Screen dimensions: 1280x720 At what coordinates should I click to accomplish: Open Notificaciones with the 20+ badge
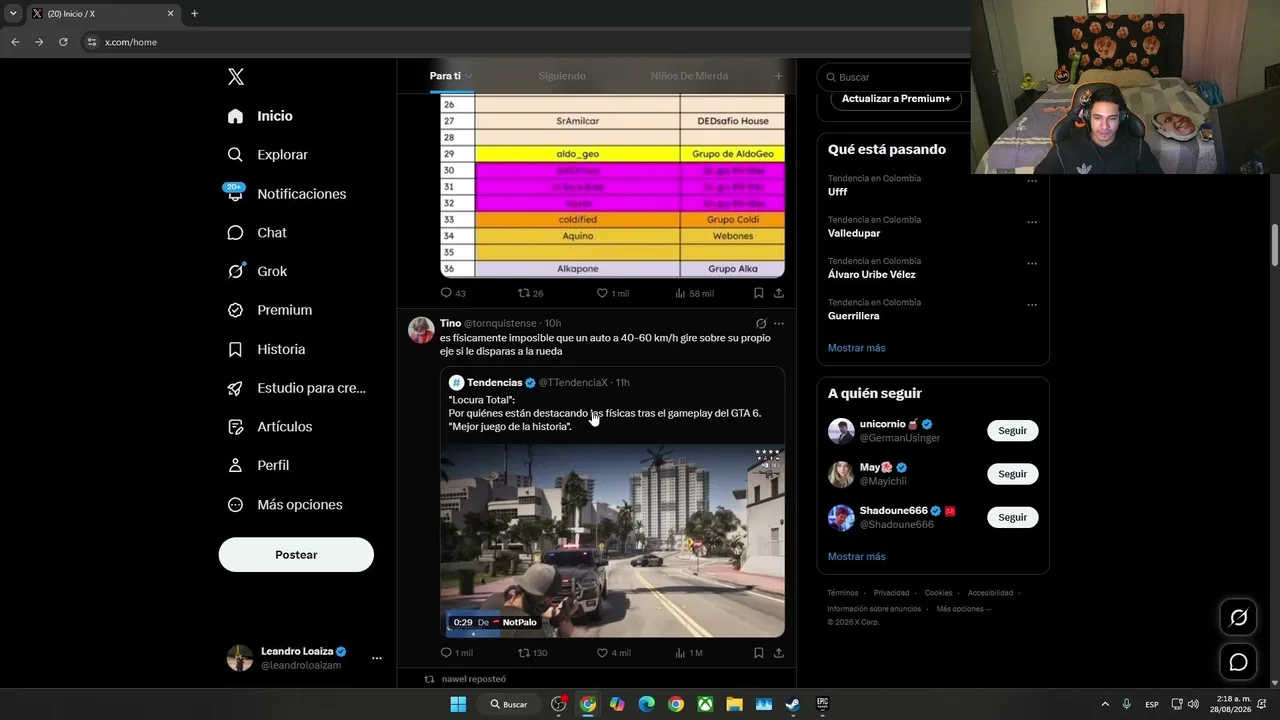tap(286, 194)
